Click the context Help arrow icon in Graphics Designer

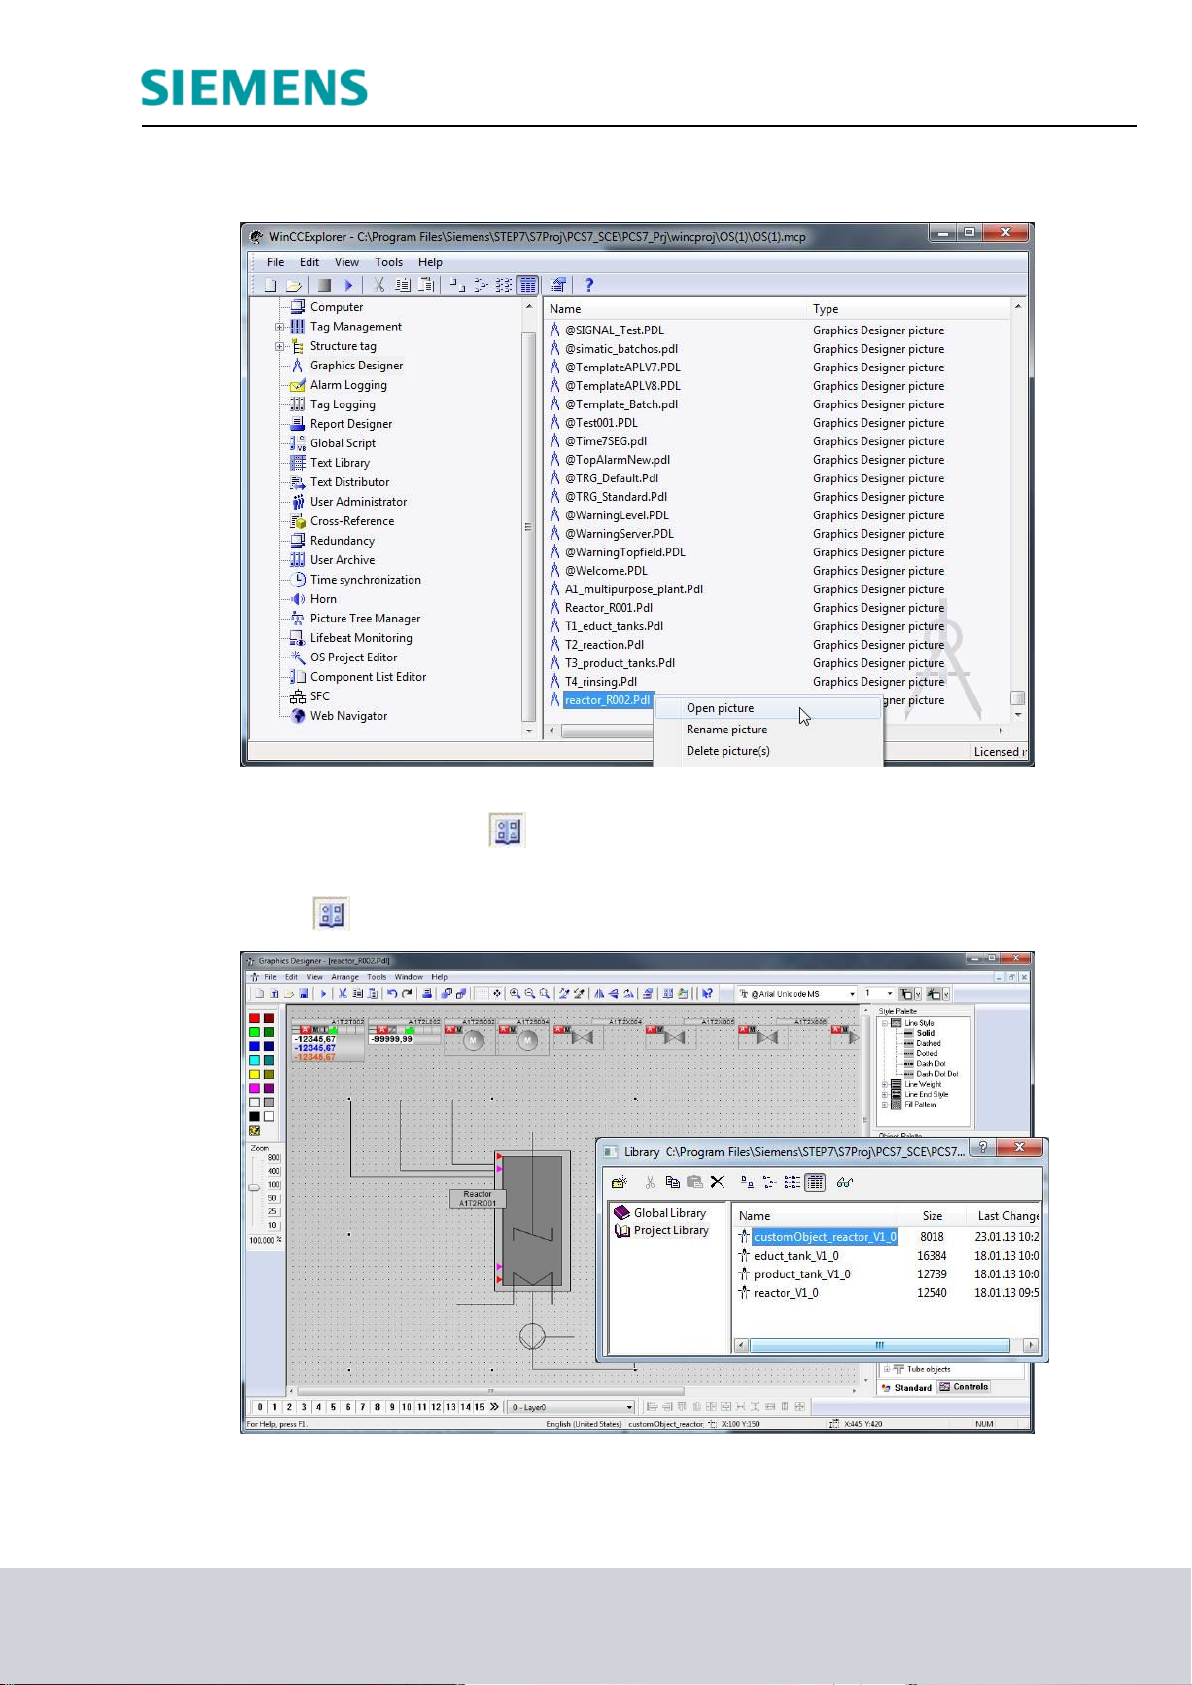[x=708, y=994]
